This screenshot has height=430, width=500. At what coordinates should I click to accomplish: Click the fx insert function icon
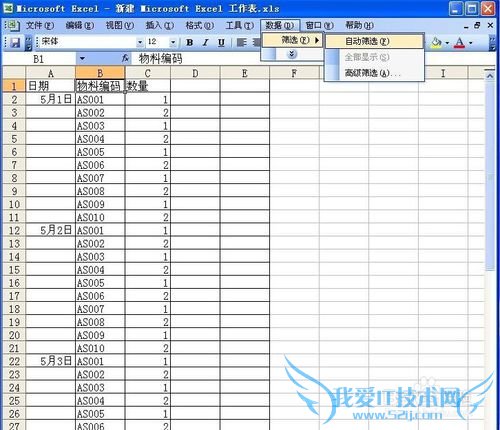coord(125,59)
